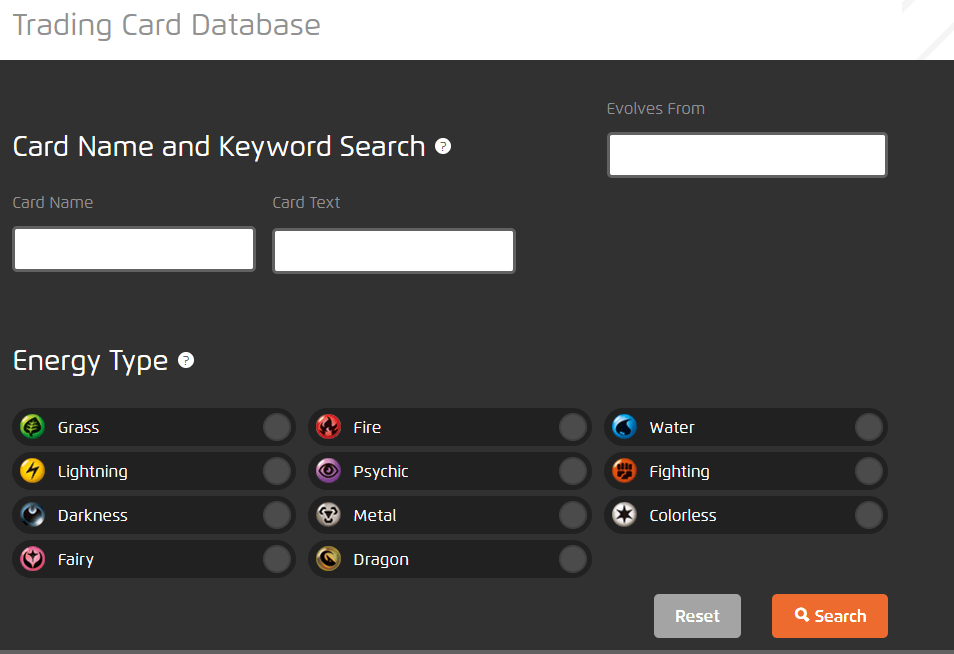Image resolution: width=954 pixels, height=654 pixels.
Task: Click the Dragon energy icon
Action: point(328,559)
